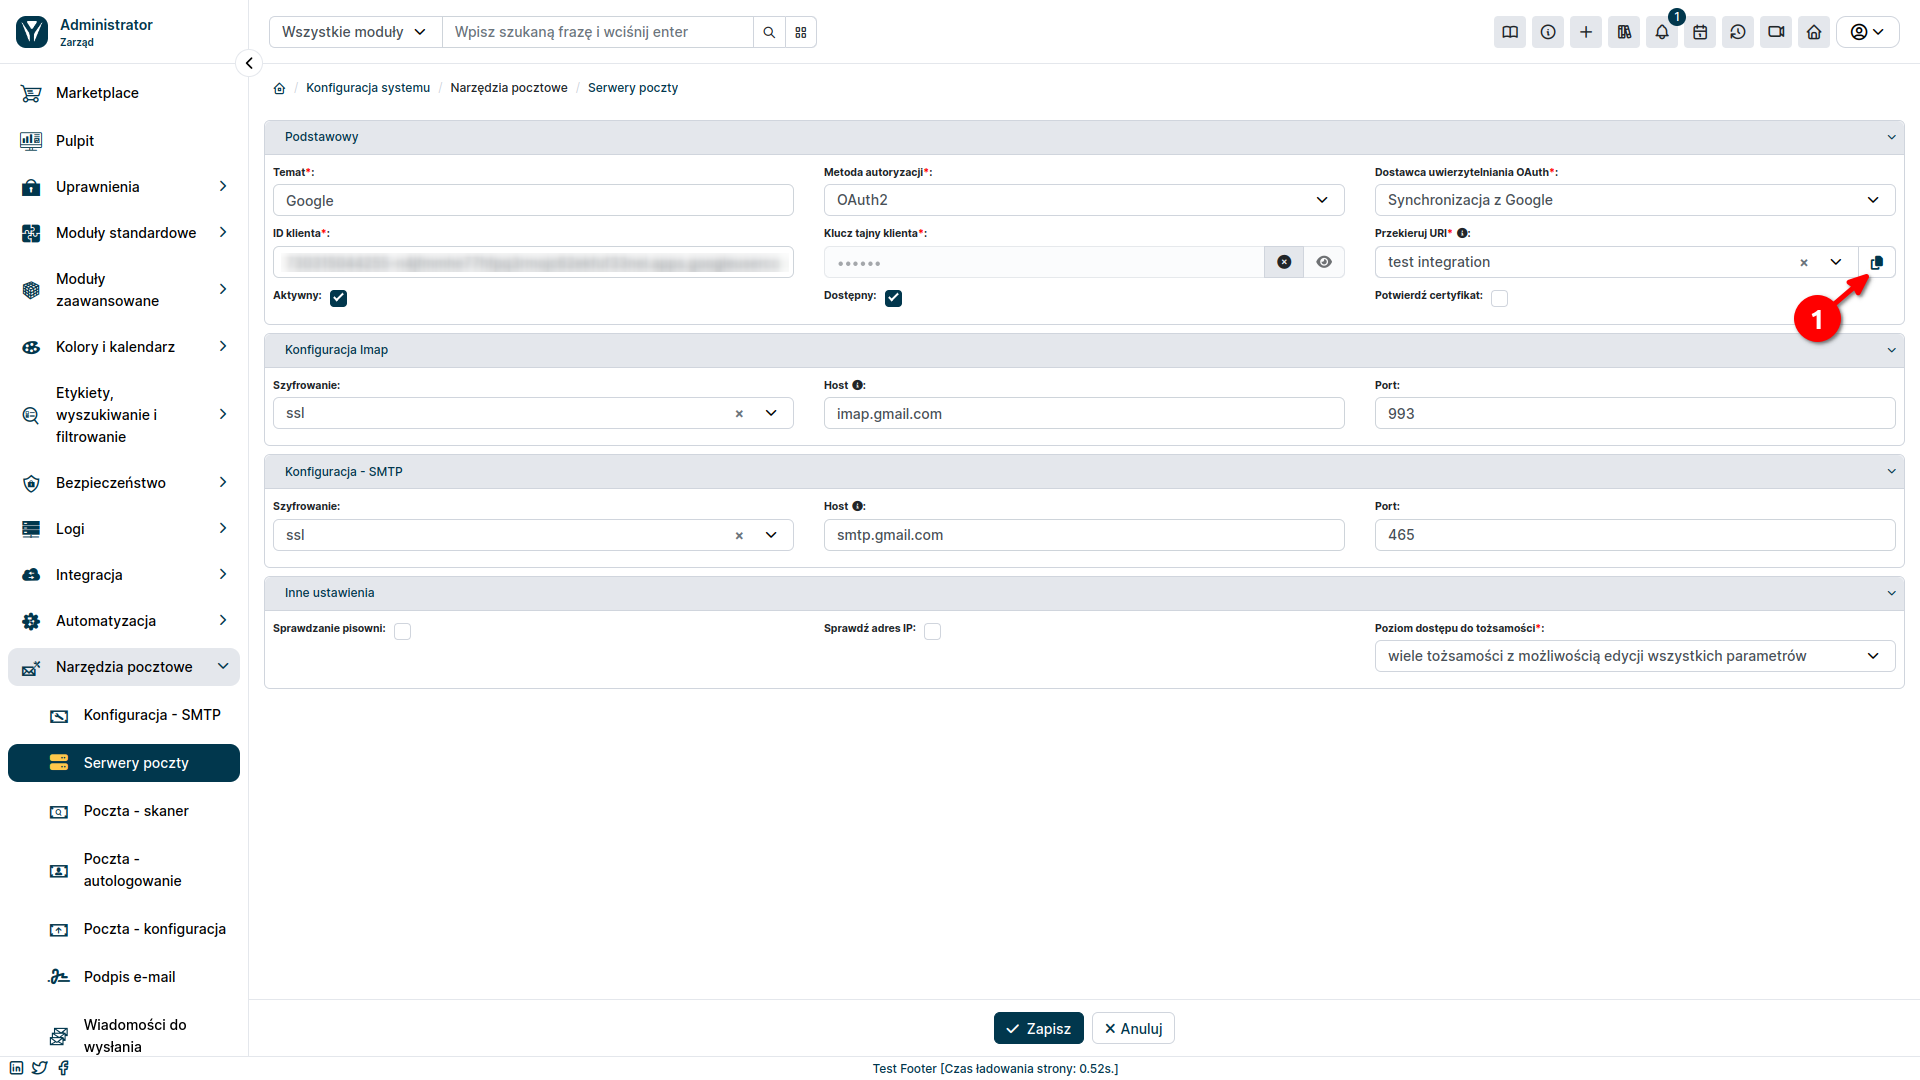This screenshot has height=1080, width=1920.
Task: Click the reveal password eye icon
Action: click(1324, 261)
